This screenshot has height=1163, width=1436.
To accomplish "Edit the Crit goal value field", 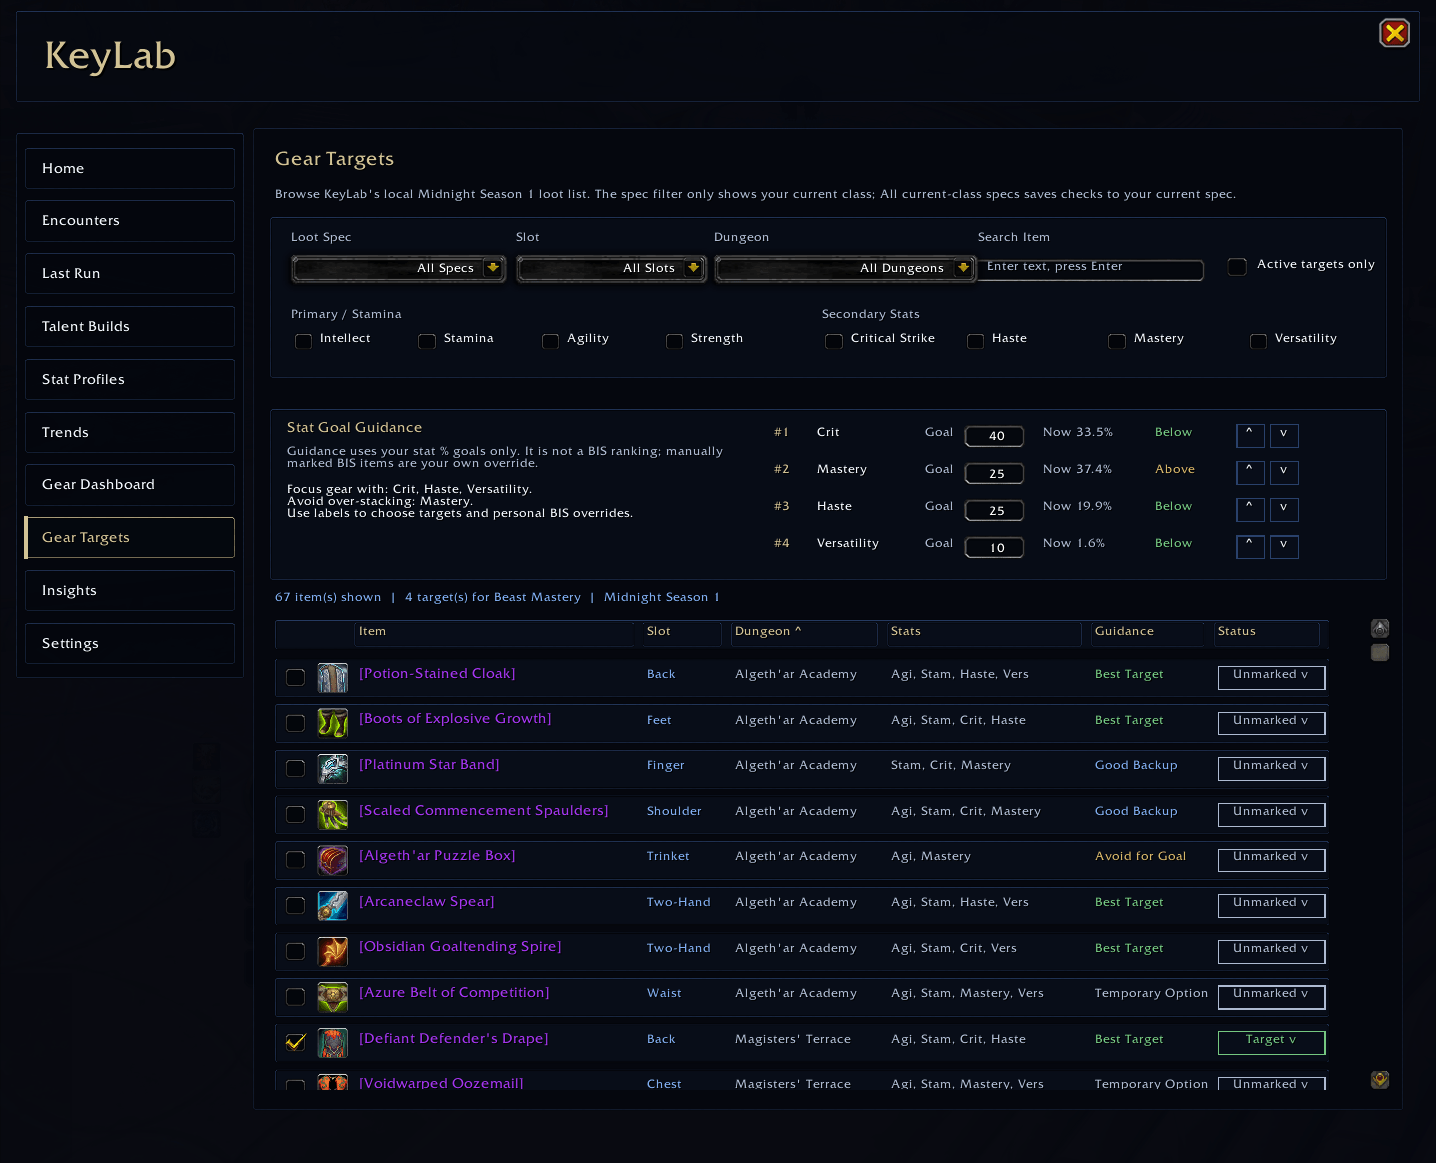I will [994, 436].
